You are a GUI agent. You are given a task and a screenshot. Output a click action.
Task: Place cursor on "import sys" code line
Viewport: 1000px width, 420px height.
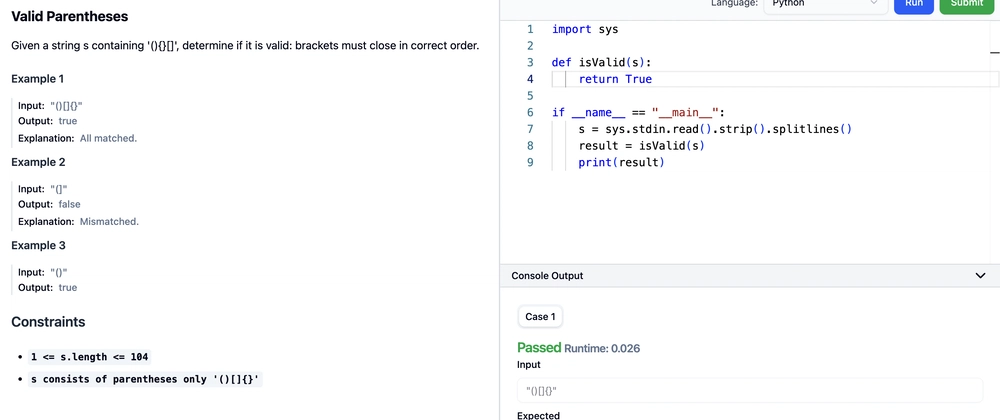pyautogui.click(x=585, y=29)
